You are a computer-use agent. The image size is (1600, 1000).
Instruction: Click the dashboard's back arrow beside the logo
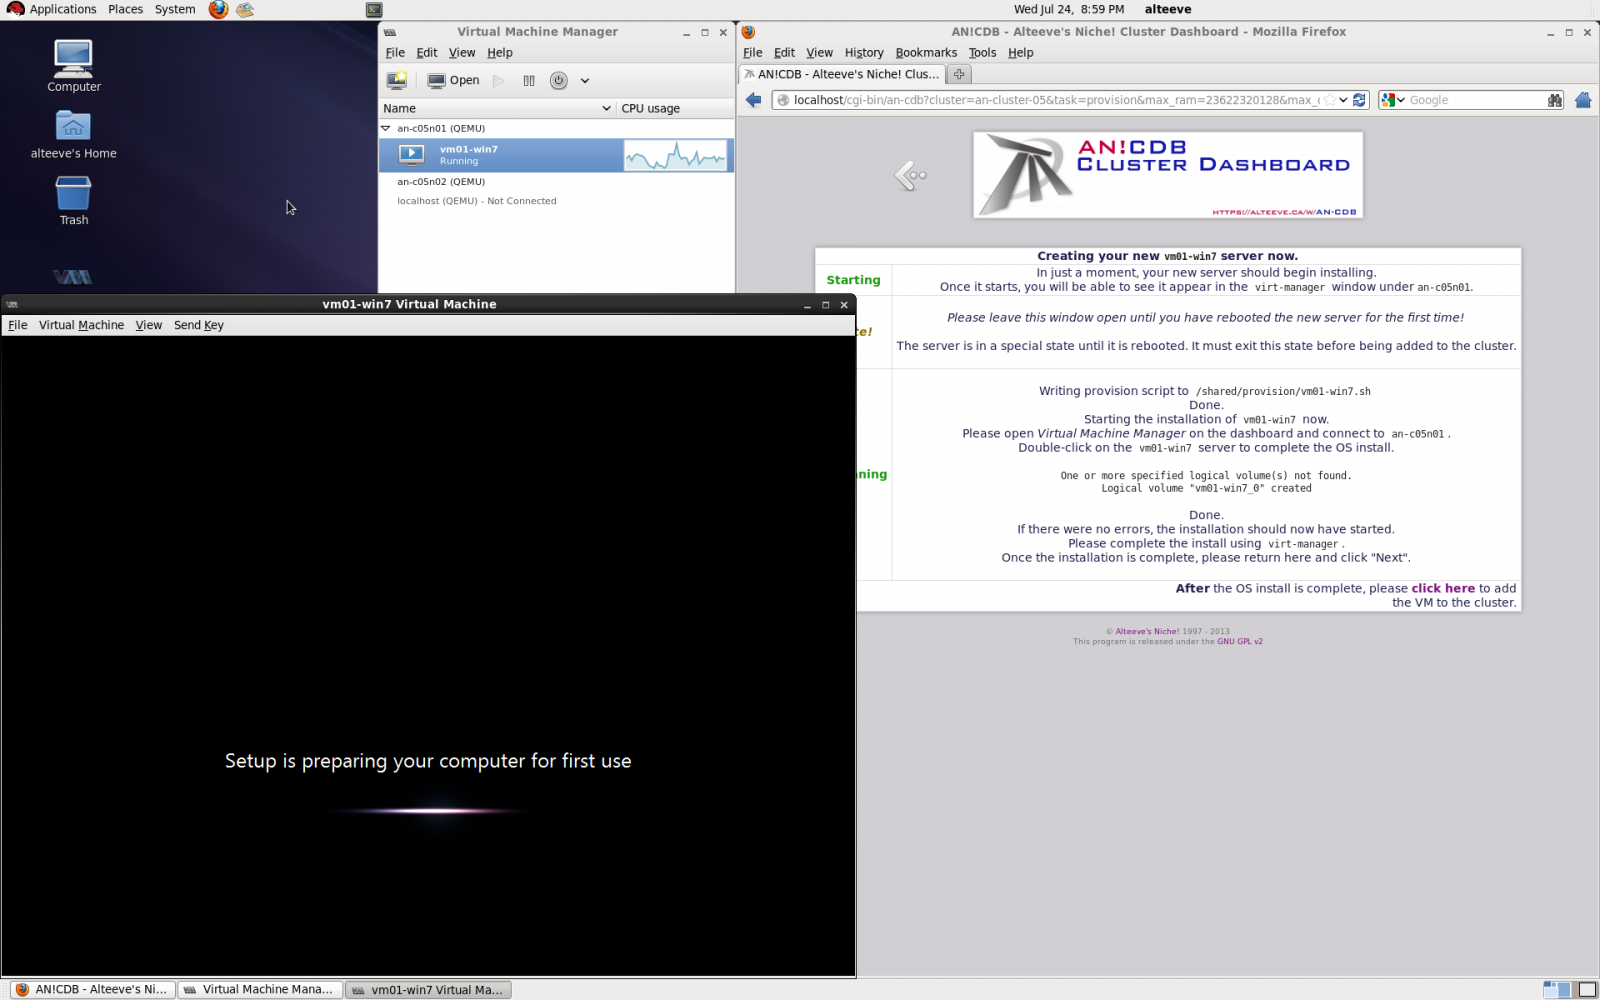click(910, 176)
